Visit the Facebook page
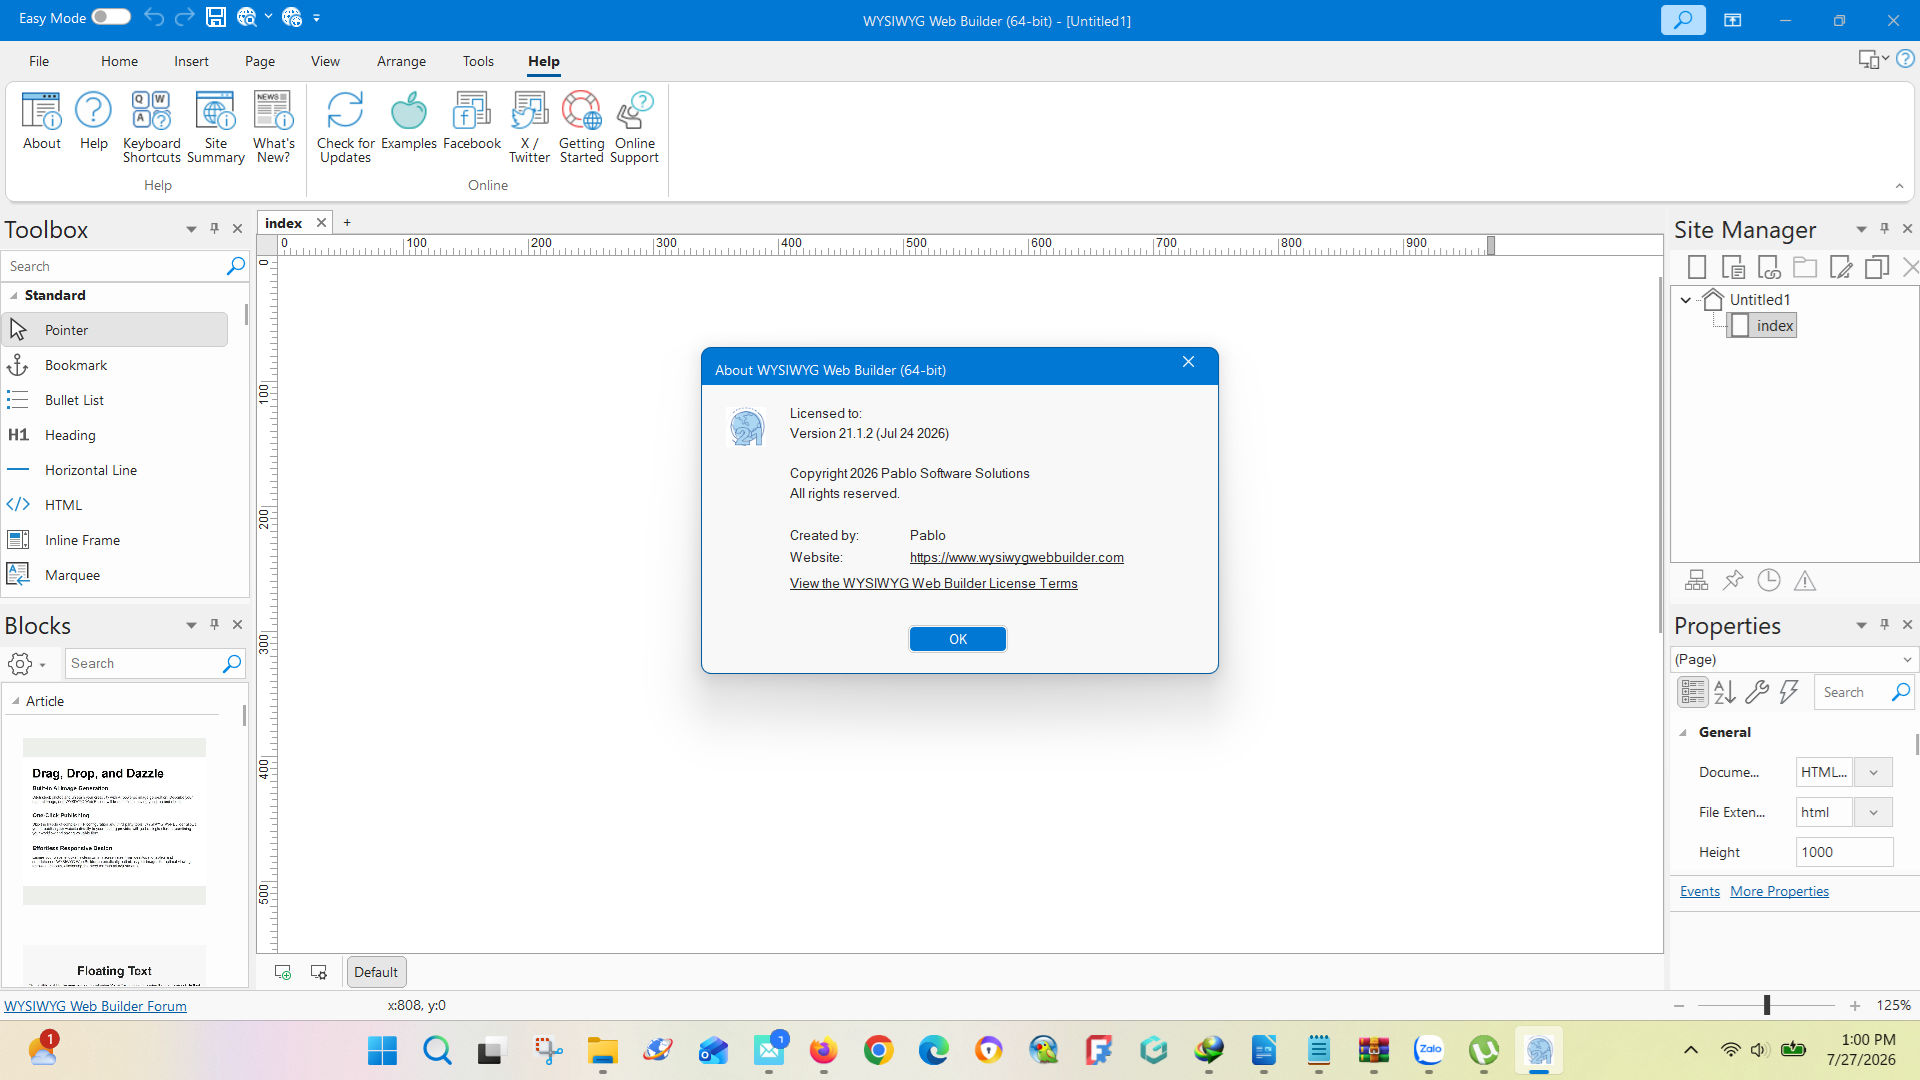The width and height of the screenshot is (1920, 1080). coord(472,122)
